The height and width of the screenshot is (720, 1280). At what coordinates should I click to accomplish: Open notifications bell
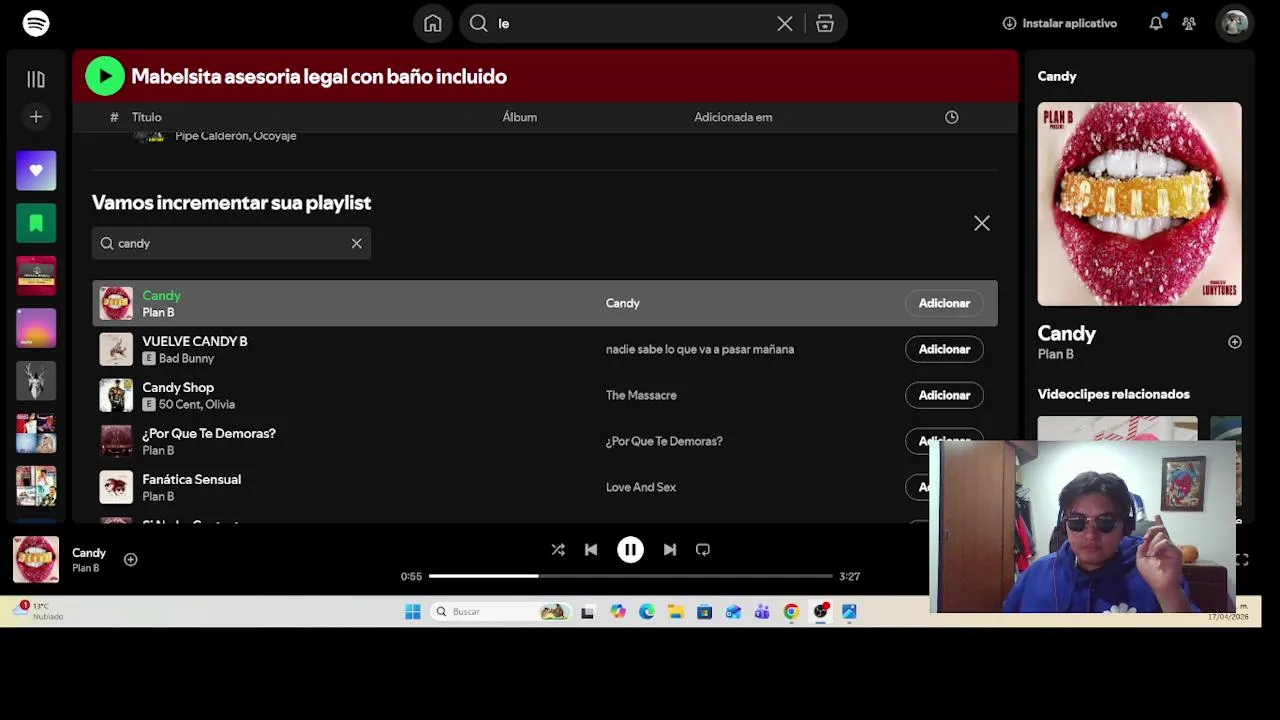[1156, 23]
